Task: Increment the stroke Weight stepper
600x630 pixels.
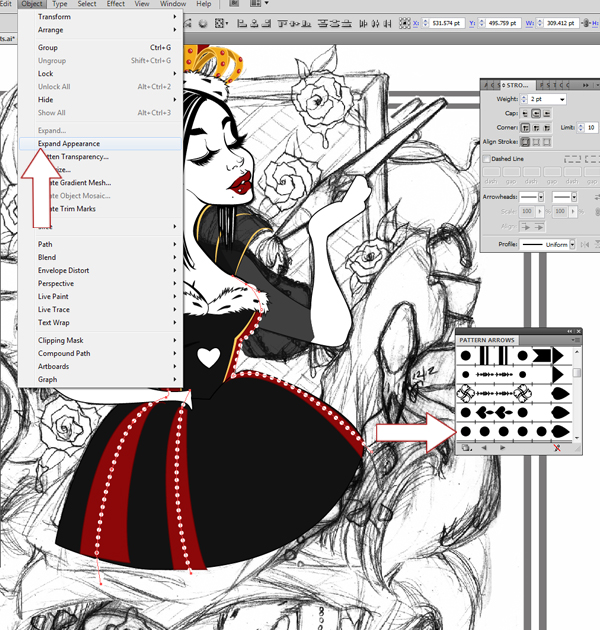Action: tap(524, 97)
